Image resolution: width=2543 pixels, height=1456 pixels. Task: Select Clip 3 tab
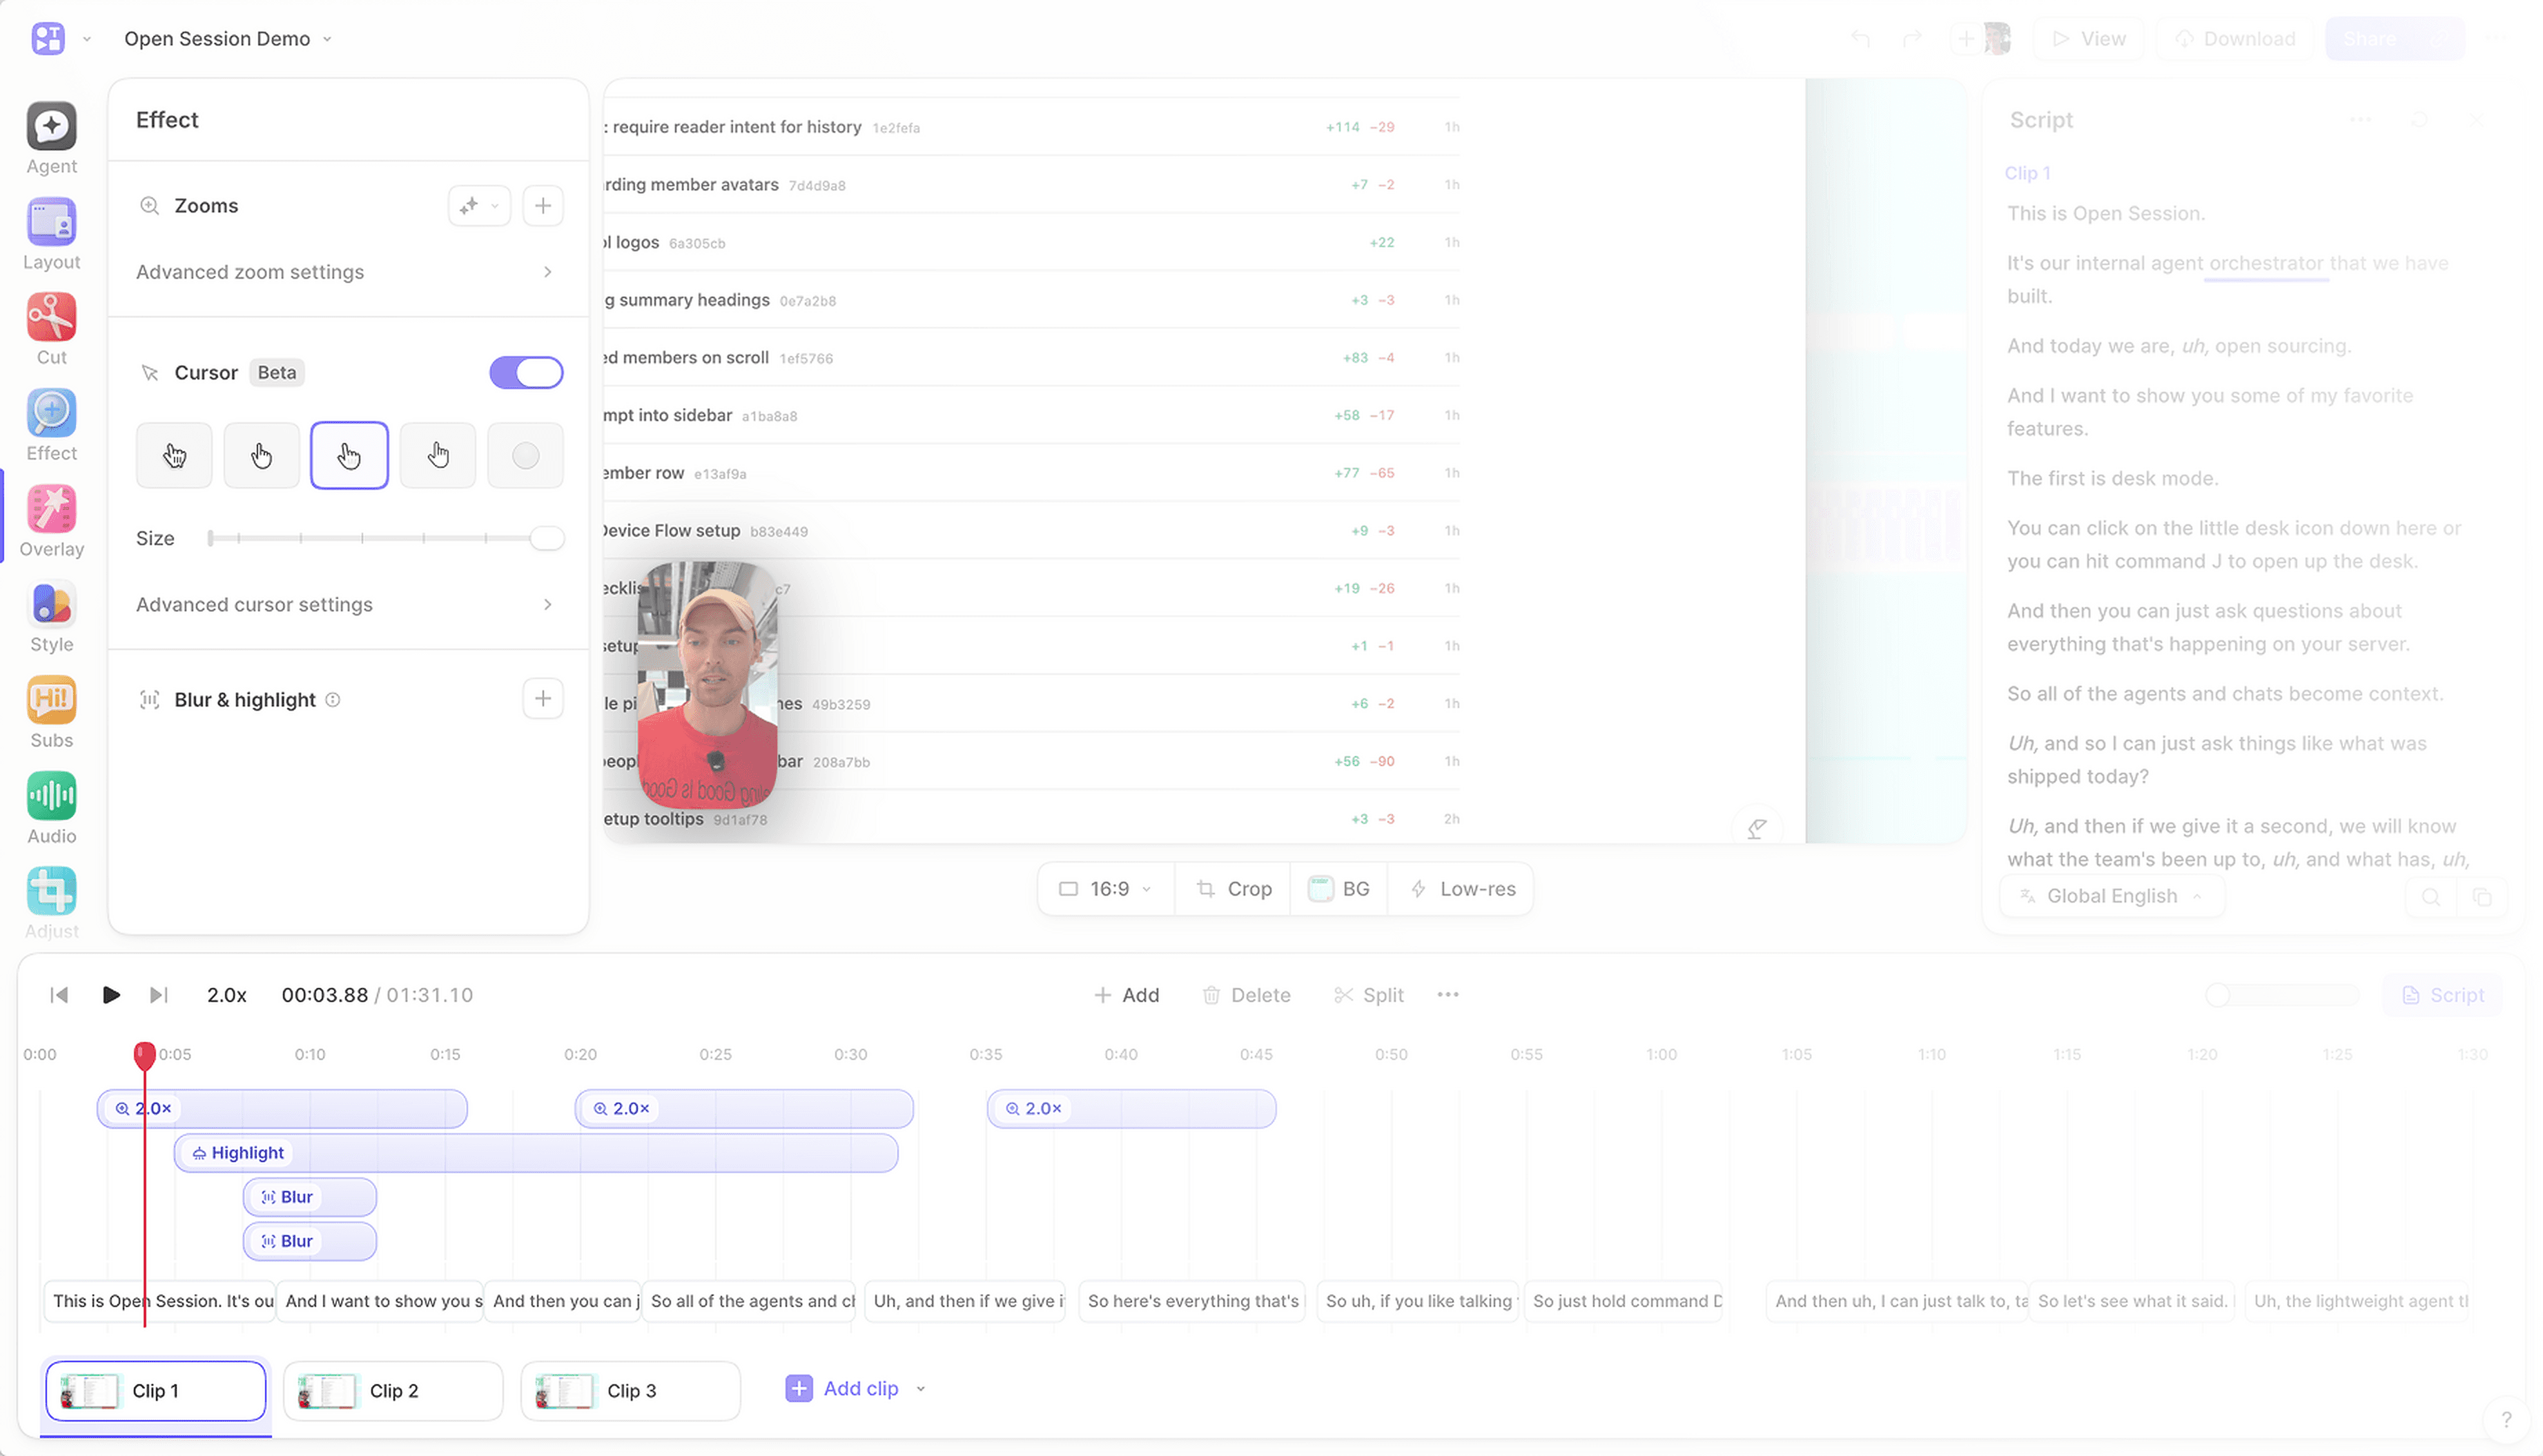pos(631,1392)
